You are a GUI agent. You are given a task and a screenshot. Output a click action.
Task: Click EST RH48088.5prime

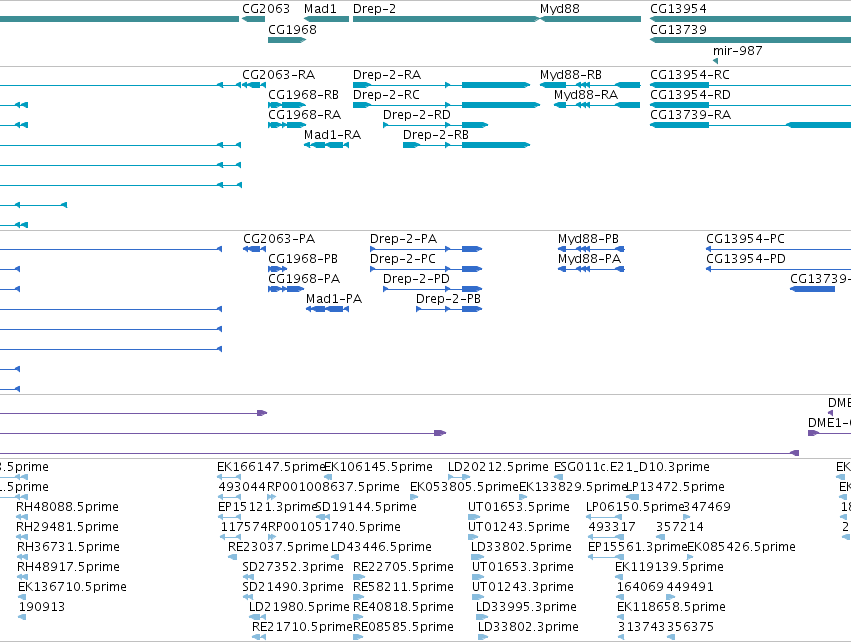[67, 507]
